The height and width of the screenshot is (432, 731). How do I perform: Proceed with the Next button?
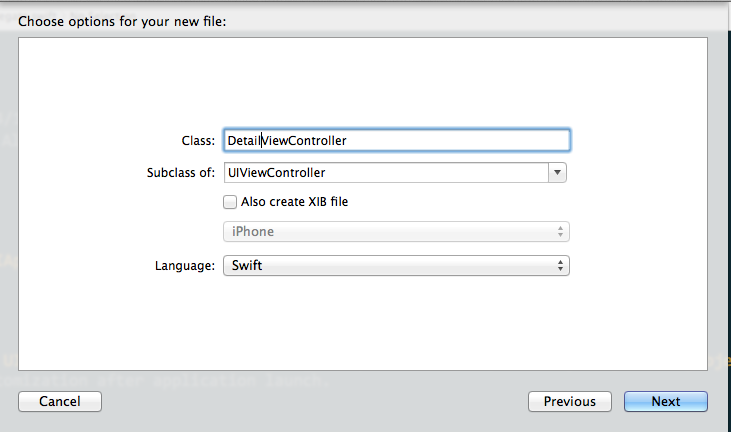point(666,401)
